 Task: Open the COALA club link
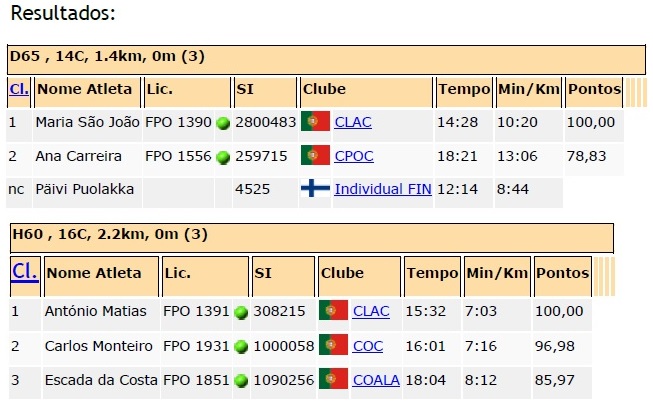click(376, 380)
